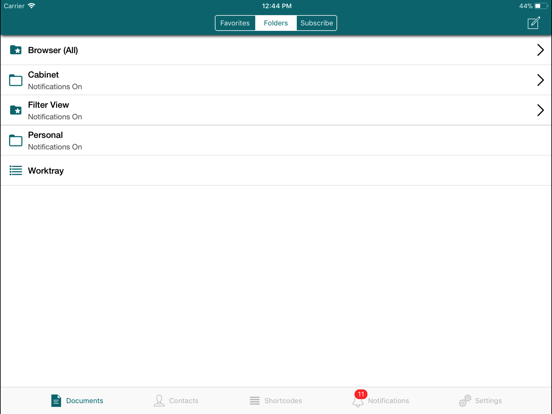Select the Folders segment
Image resolution: width=552 pixels, height=414 pixels.
276,23
